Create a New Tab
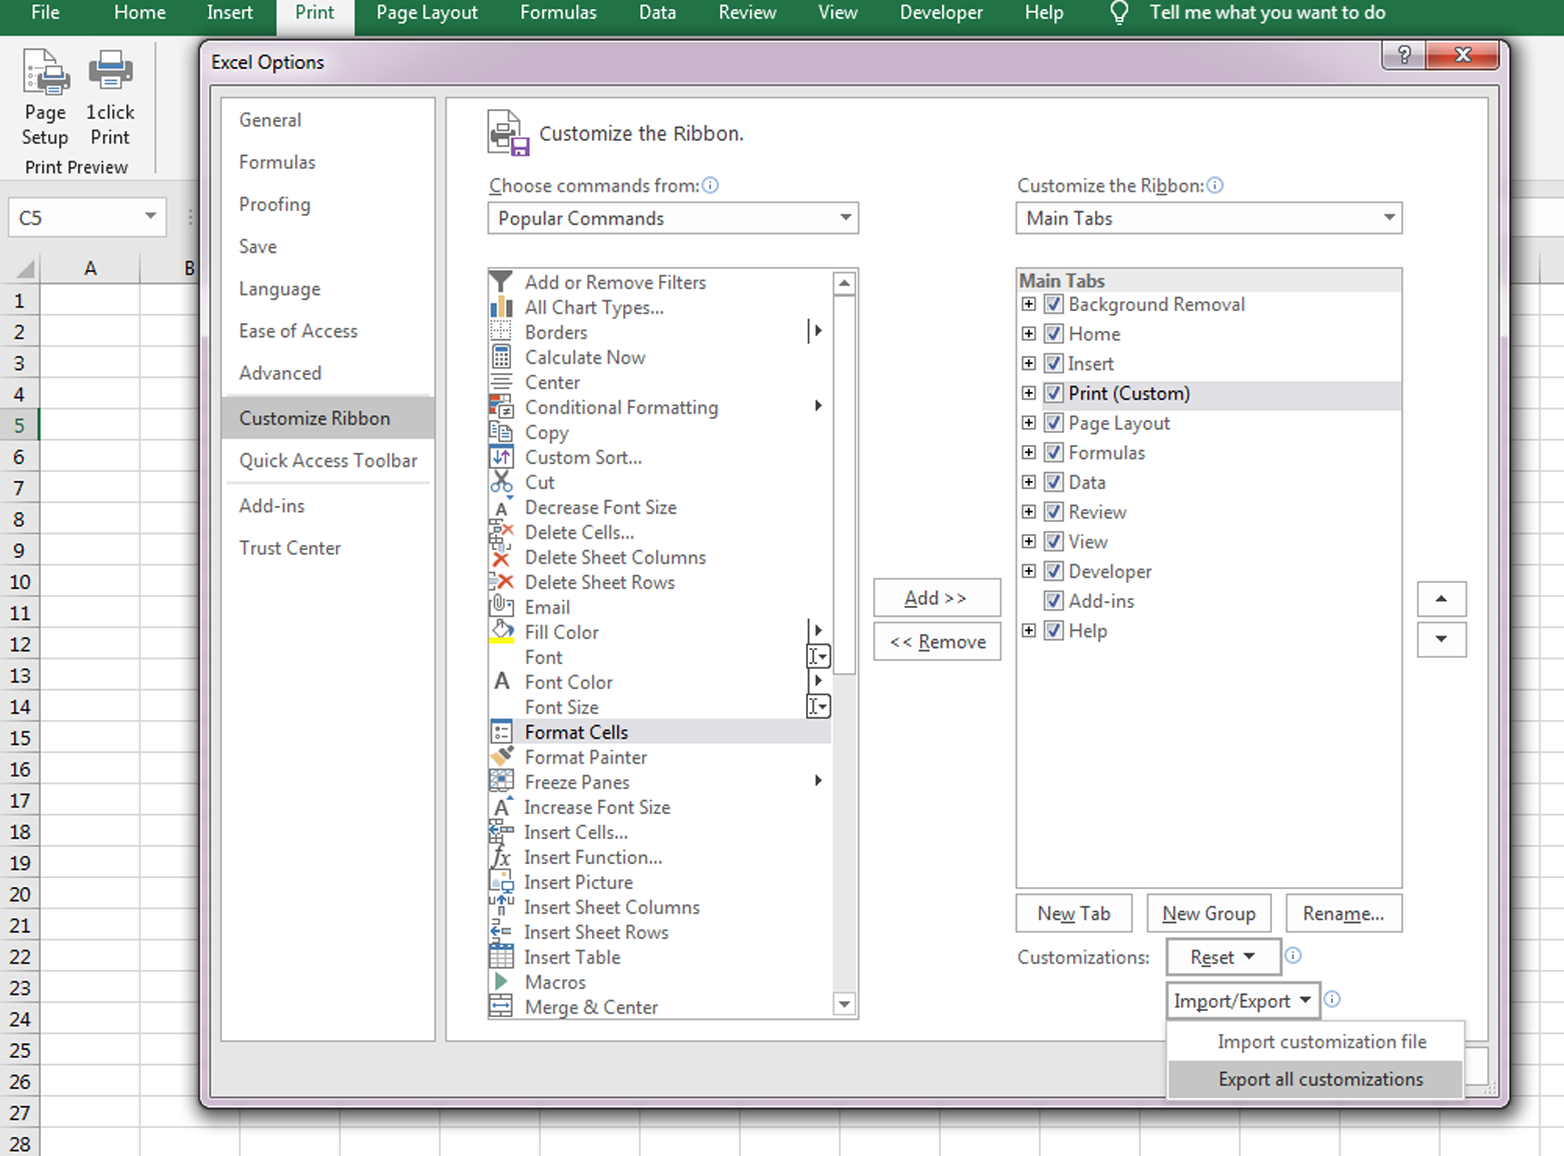 (x=1074, y=913)
